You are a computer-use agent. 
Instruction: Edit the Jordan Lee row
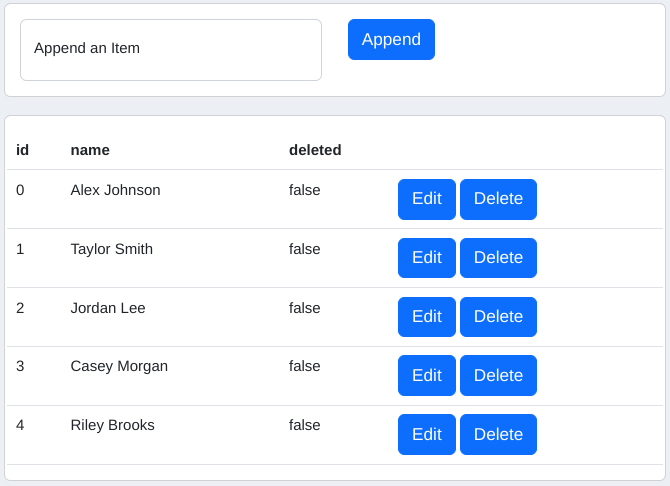coord(427,317)
